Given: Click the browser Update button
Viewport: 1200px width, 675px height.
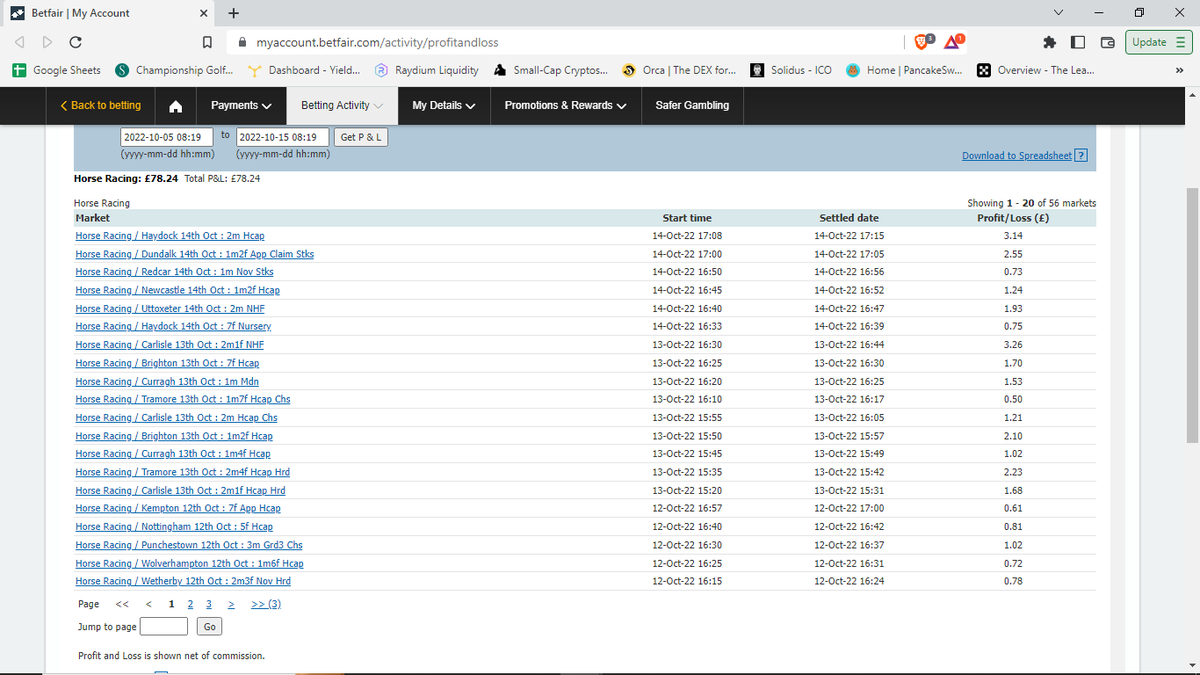Looking at the screenshot, I should (x=1158, y=42).
